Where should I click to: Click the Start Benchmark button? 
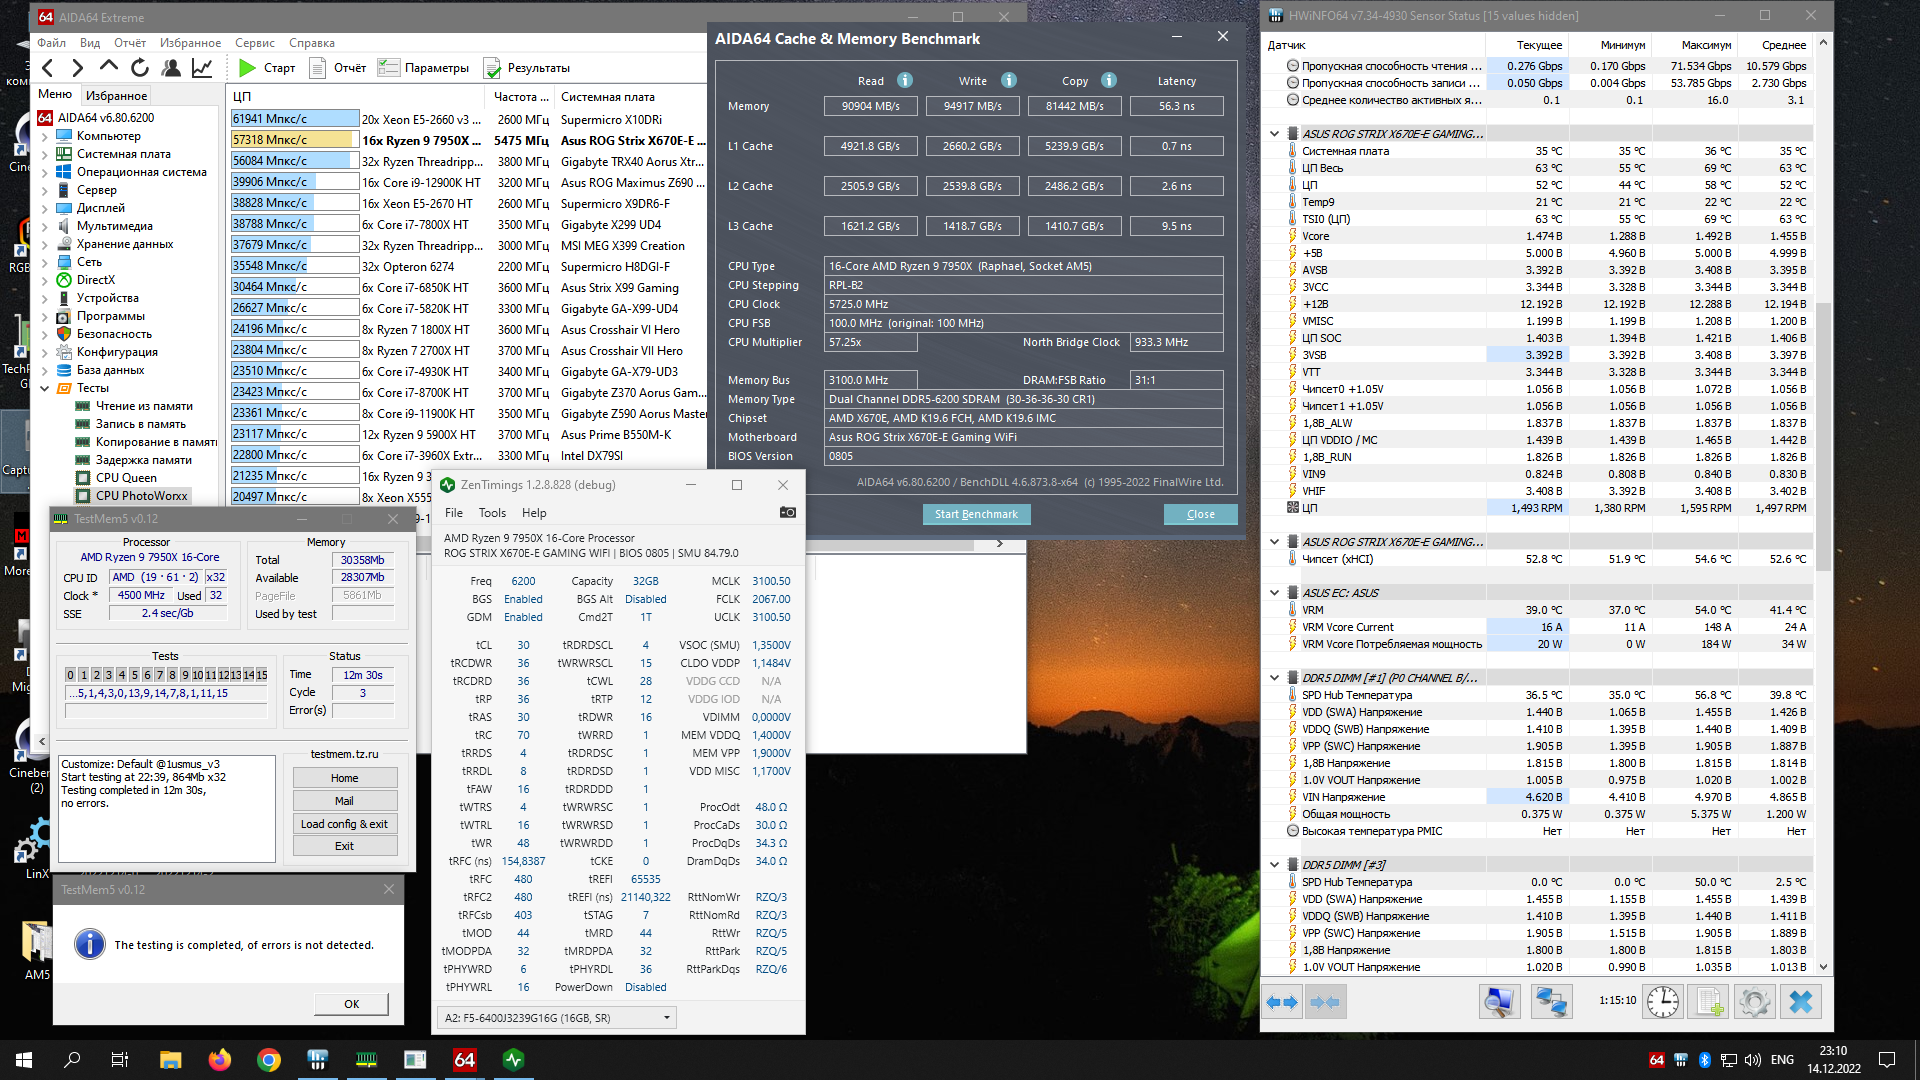(976, 514)
